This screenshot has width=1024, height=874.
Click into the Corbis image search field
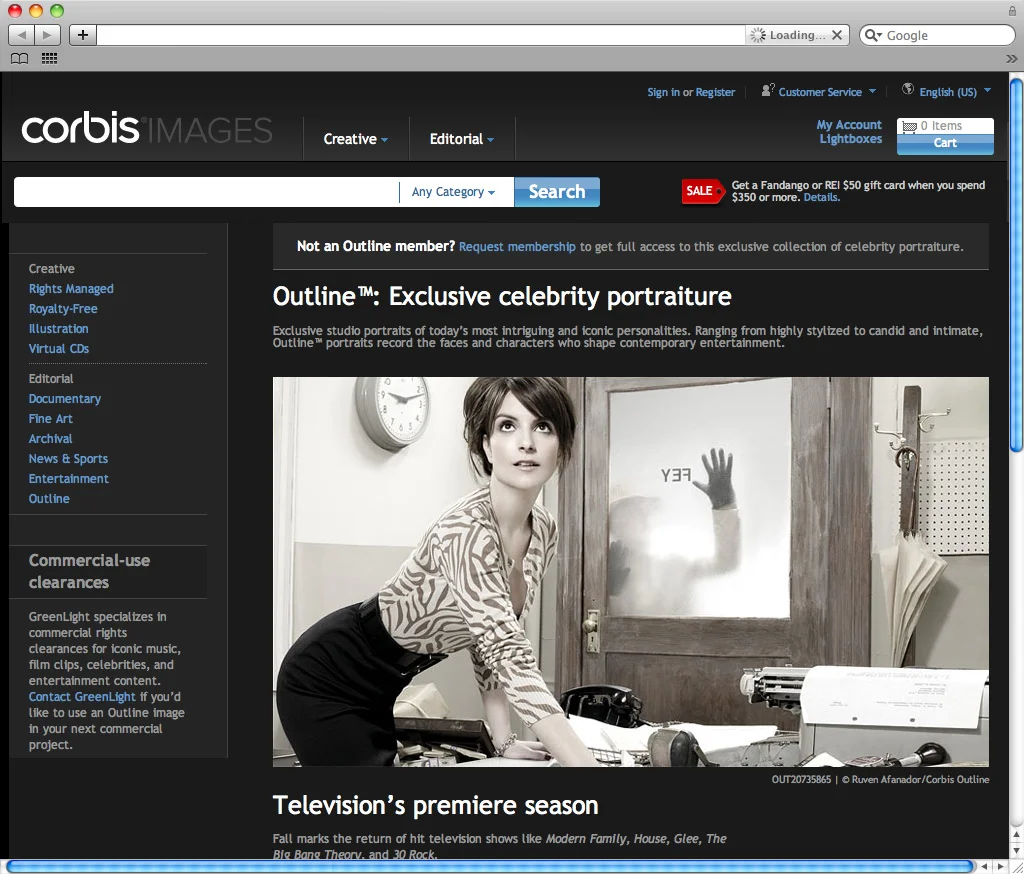206,192
